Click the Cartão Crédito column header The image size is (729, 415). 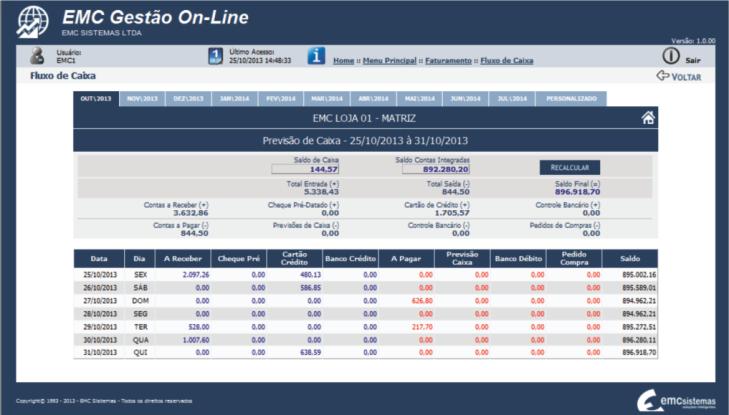pos(294,258)
